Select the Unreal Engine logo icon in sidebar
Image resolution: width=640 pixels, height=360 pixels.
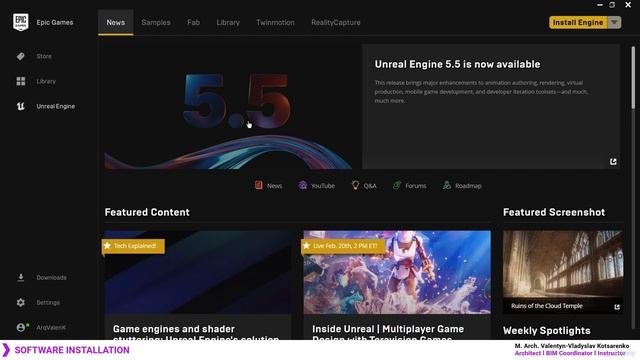(x=21, y=106)
